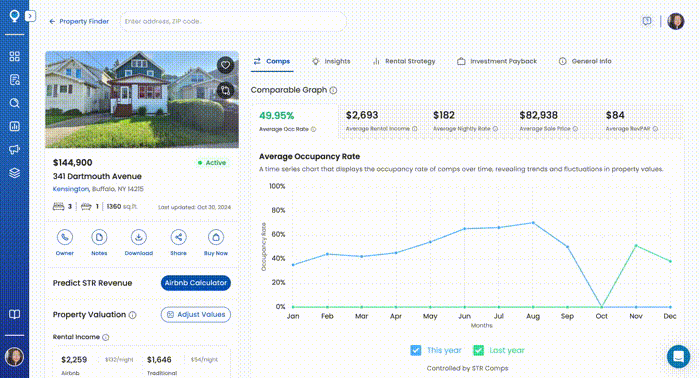Viewport: 700px width, 378px height.
Task: Click the lightbulb logo in the sidebar
Action: [14, 16]
